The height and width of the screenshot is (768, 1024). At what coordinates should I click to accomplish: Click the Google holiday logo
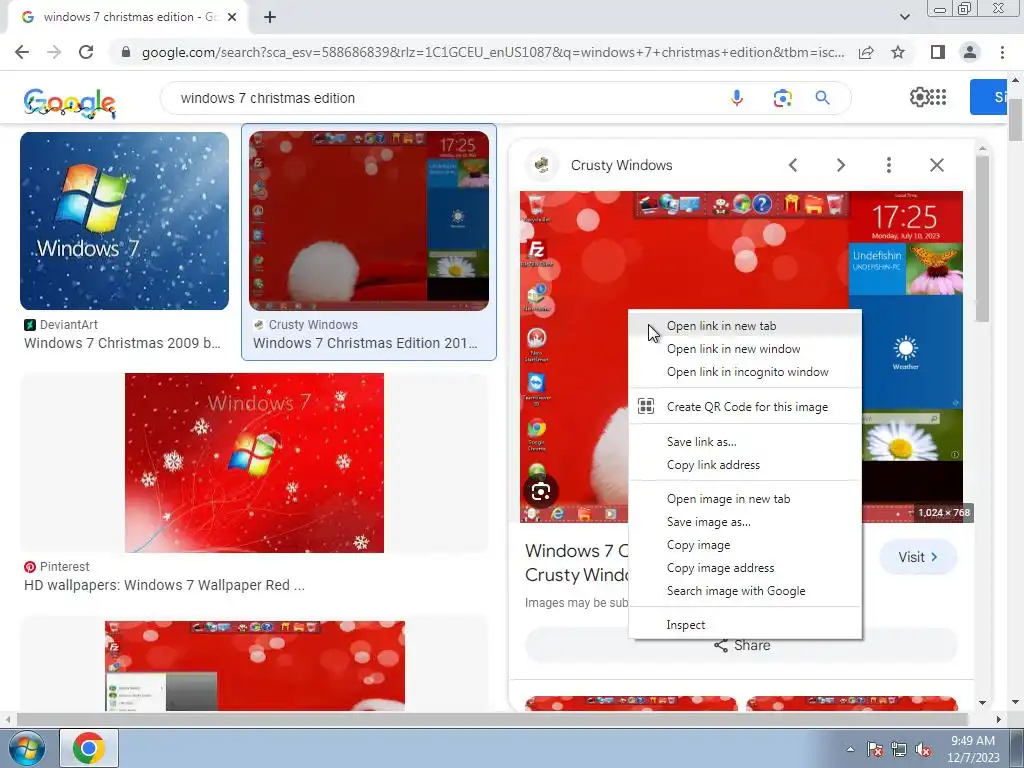tap(70, 103)
